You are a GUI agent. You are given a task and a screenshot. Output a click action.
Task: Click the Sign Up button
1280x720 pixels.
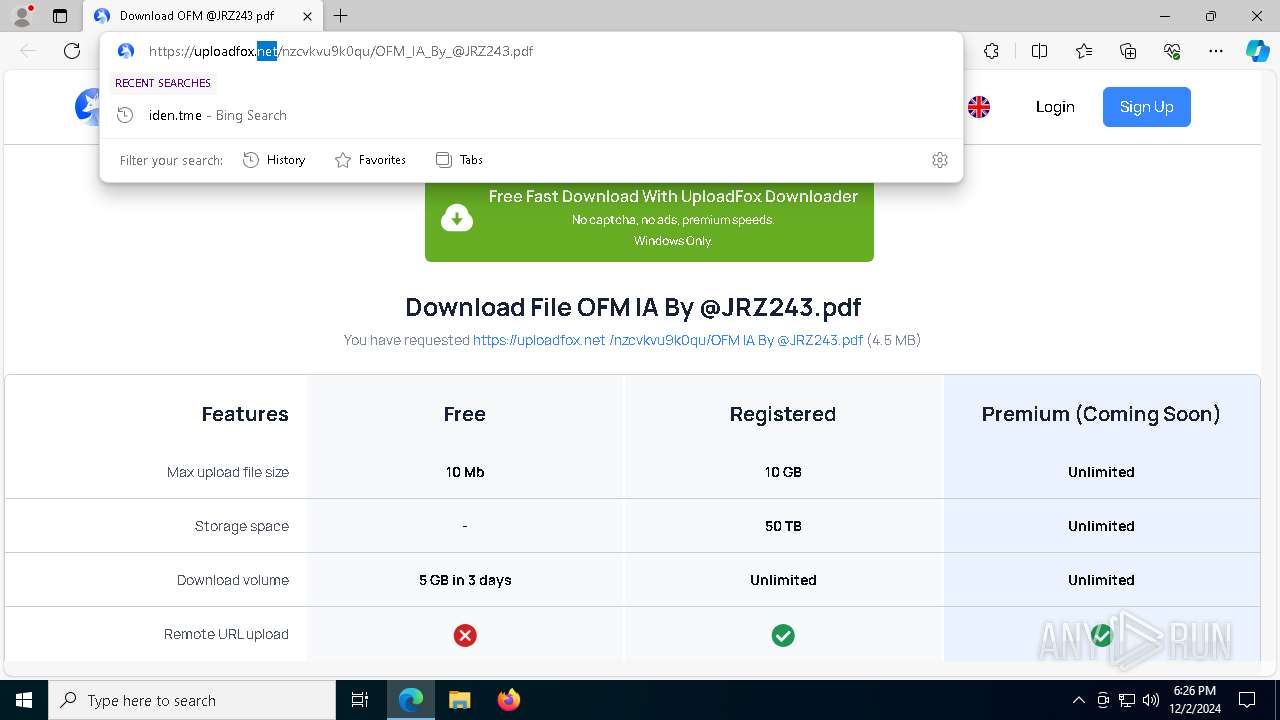tap(1147, 107)
